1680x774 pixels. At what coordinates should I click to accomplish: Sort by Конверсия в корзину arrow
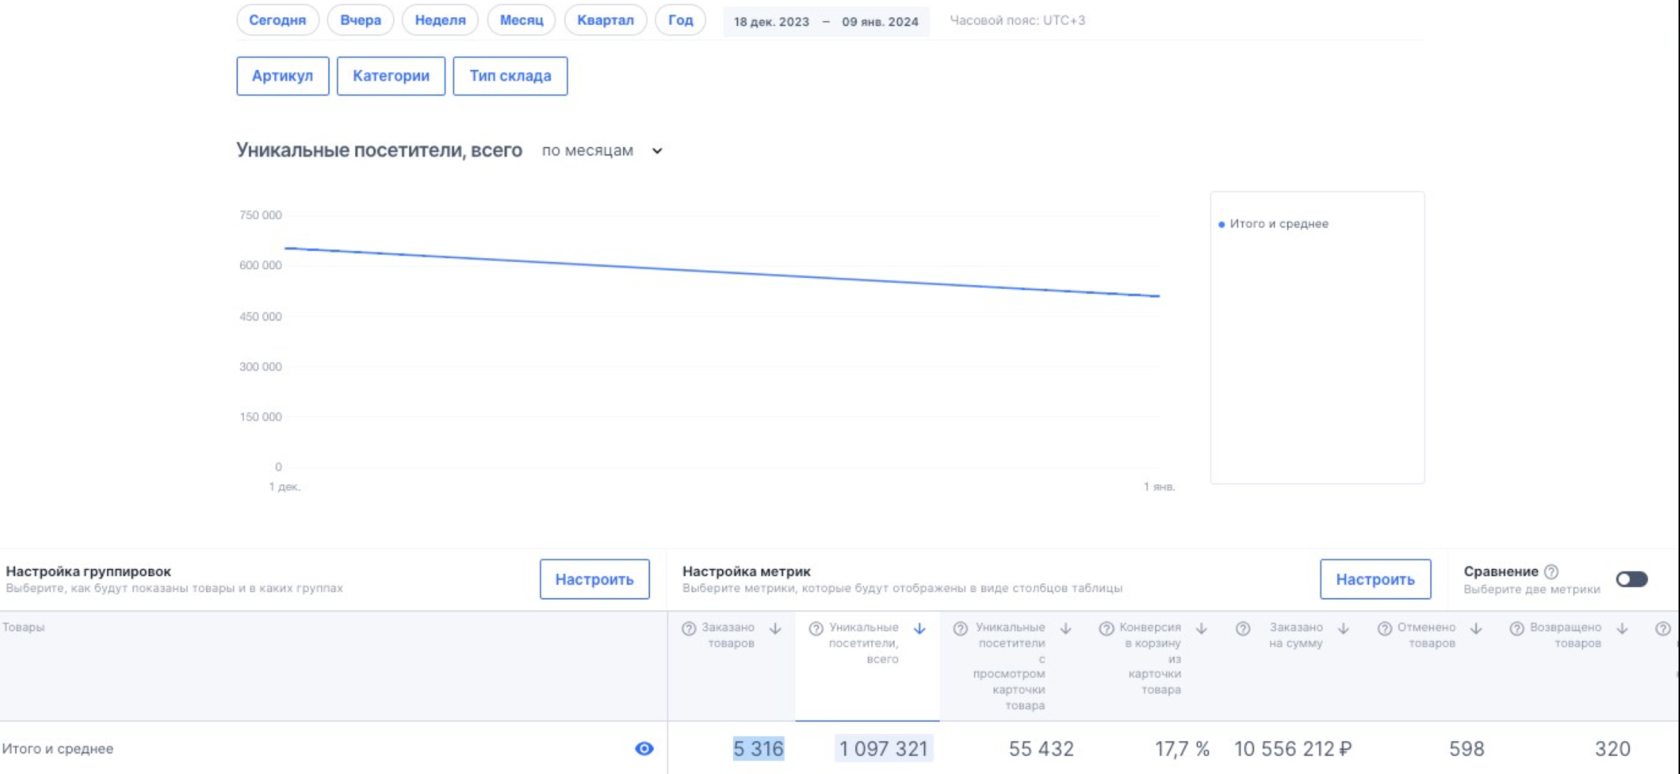(x=1201, y=629)
